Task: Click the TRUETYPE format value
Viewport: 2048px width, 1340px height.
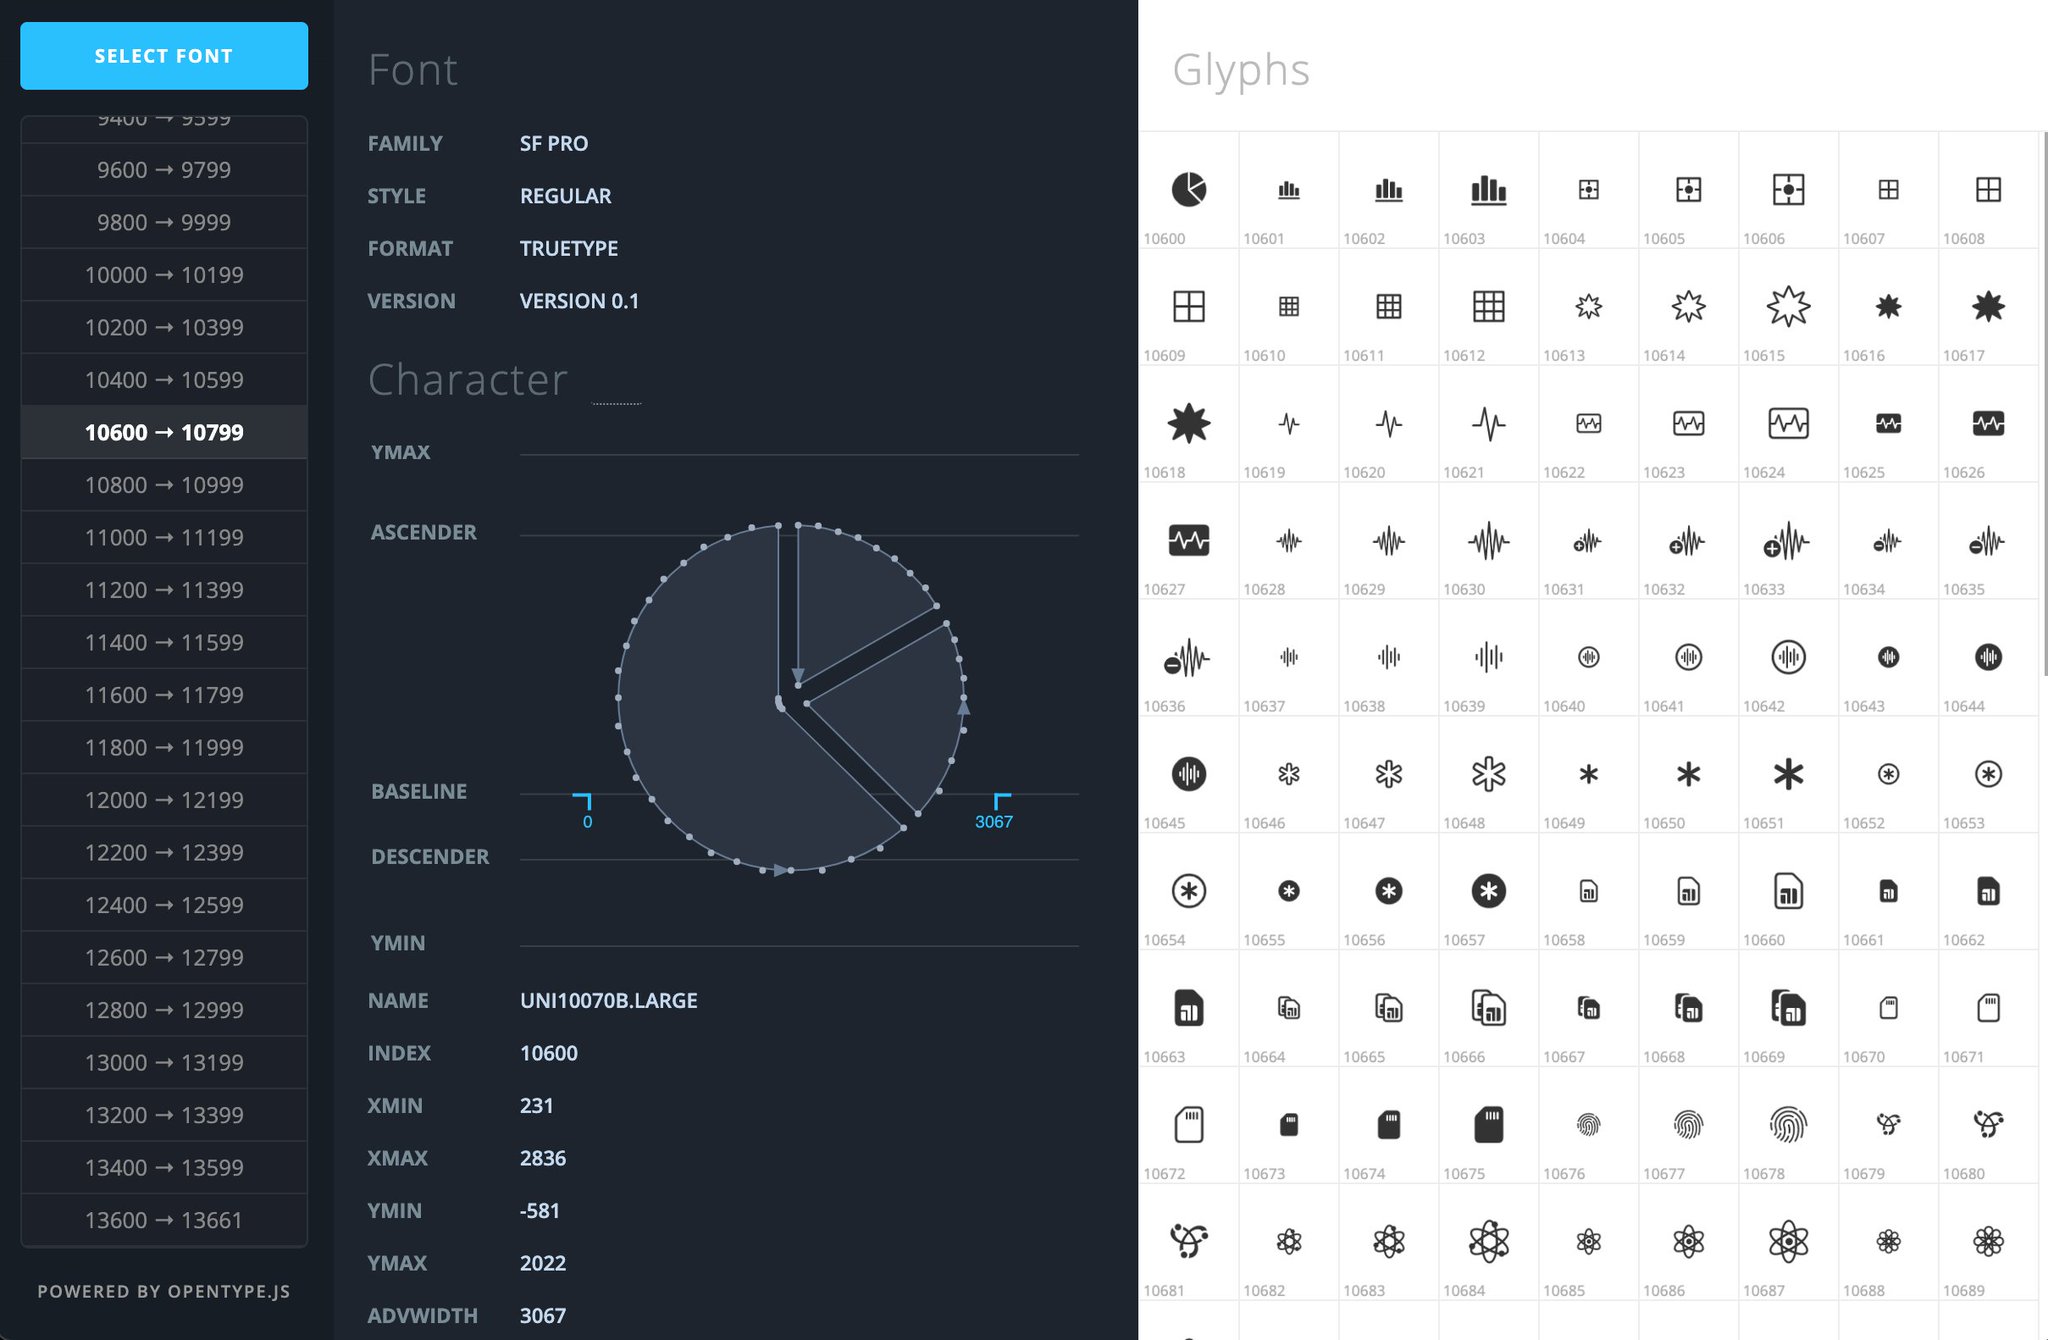Action: 569,248
